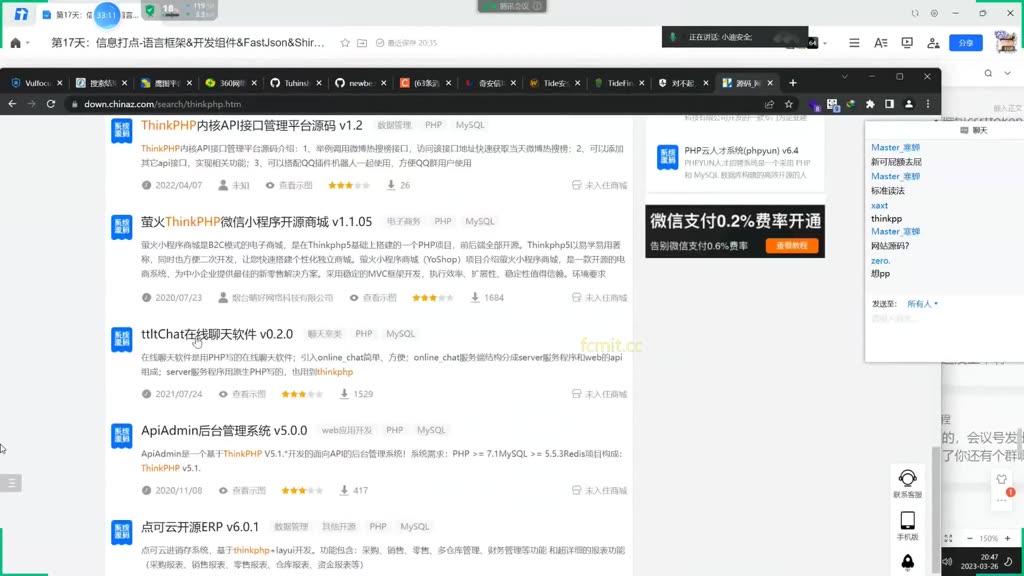
Task: Open 点可云开源ERP v6.0.1 link
Action: click(x=200, y=527)
